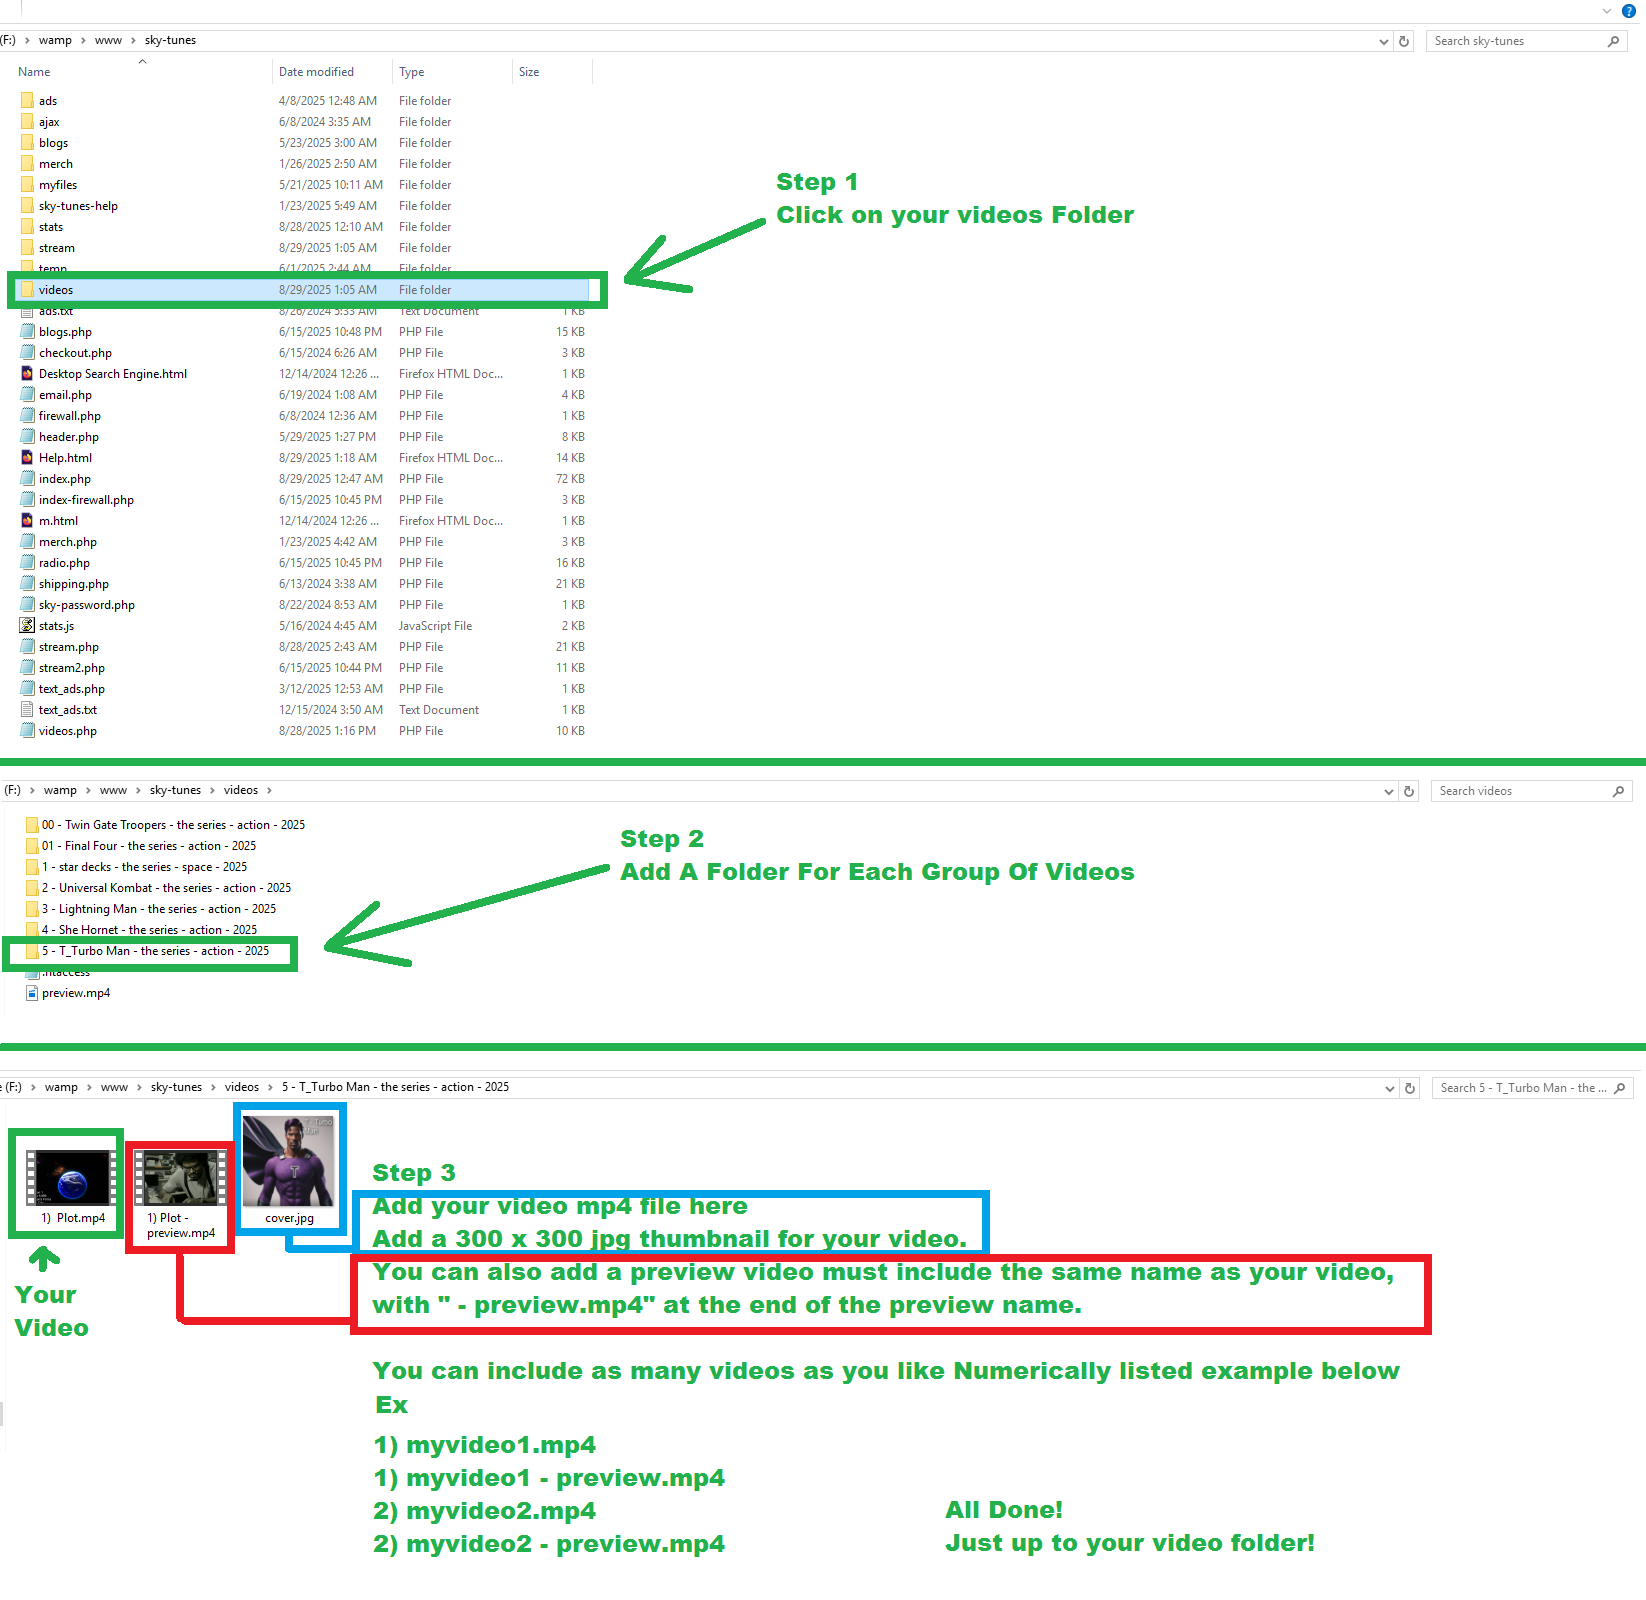Select the index.php file
Viewport: 1646px width, 1600px height.
point(65,479)
